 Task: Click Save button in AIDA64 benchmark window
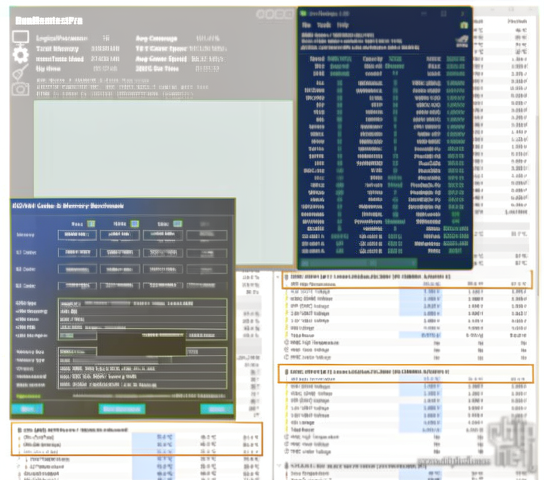pyautogui.click(x=27, y=409)
